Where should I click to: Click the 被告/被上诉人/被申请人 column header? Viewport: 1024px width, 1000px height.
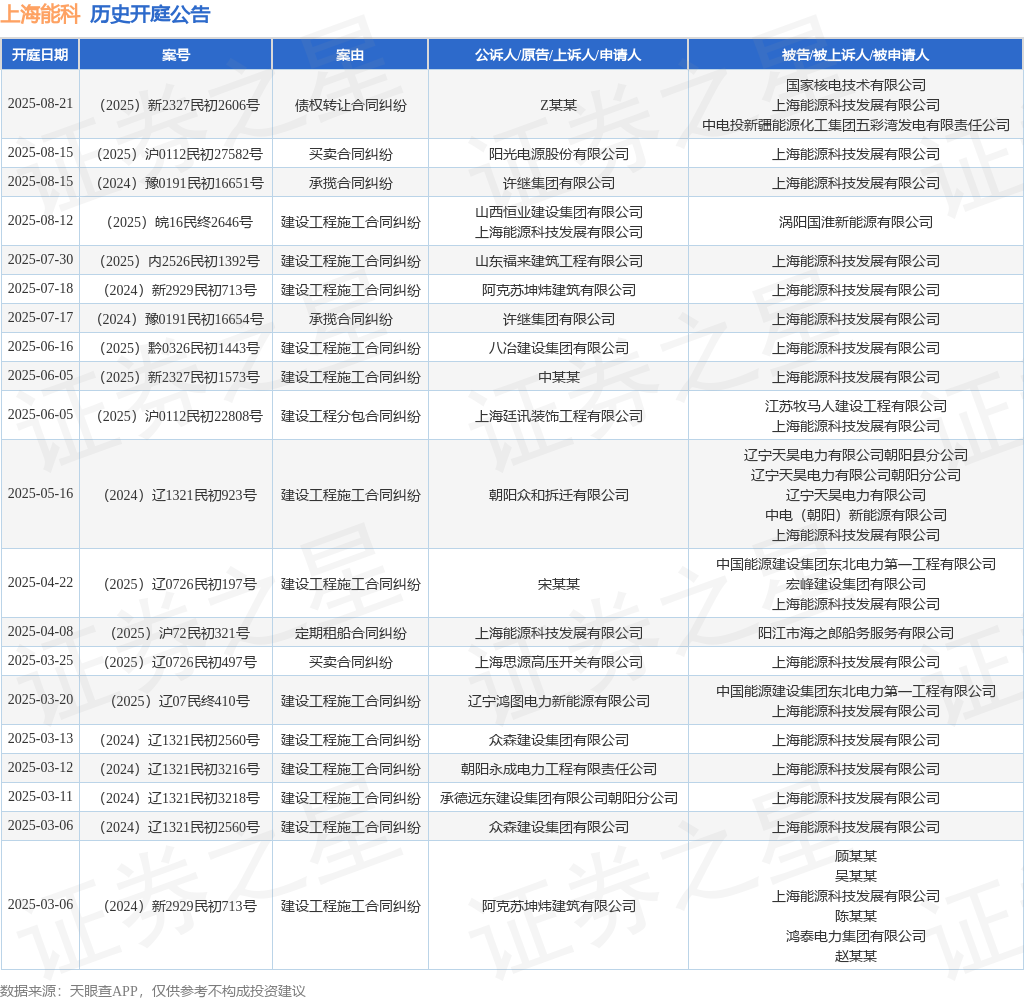(x=856, y=55)
